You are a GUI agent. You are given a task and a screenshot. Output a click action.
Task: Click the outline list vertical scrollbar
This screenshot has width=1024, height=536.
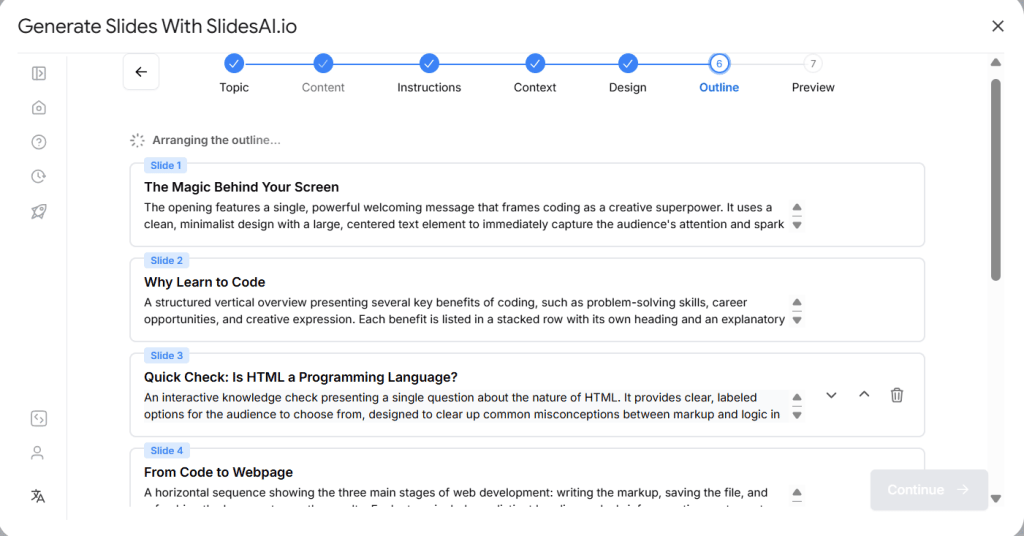(995, 180)
